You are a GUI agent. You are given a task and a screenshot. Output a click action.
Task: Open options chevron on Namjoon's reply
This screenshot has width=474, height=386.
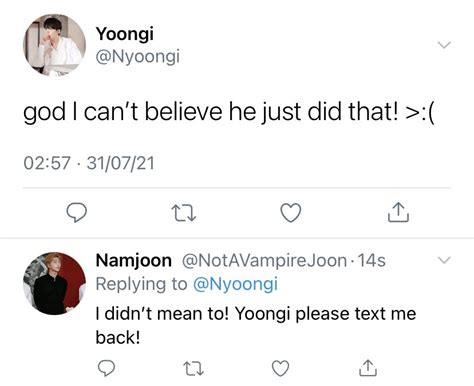pyautogui.click(x=444, y=260)
